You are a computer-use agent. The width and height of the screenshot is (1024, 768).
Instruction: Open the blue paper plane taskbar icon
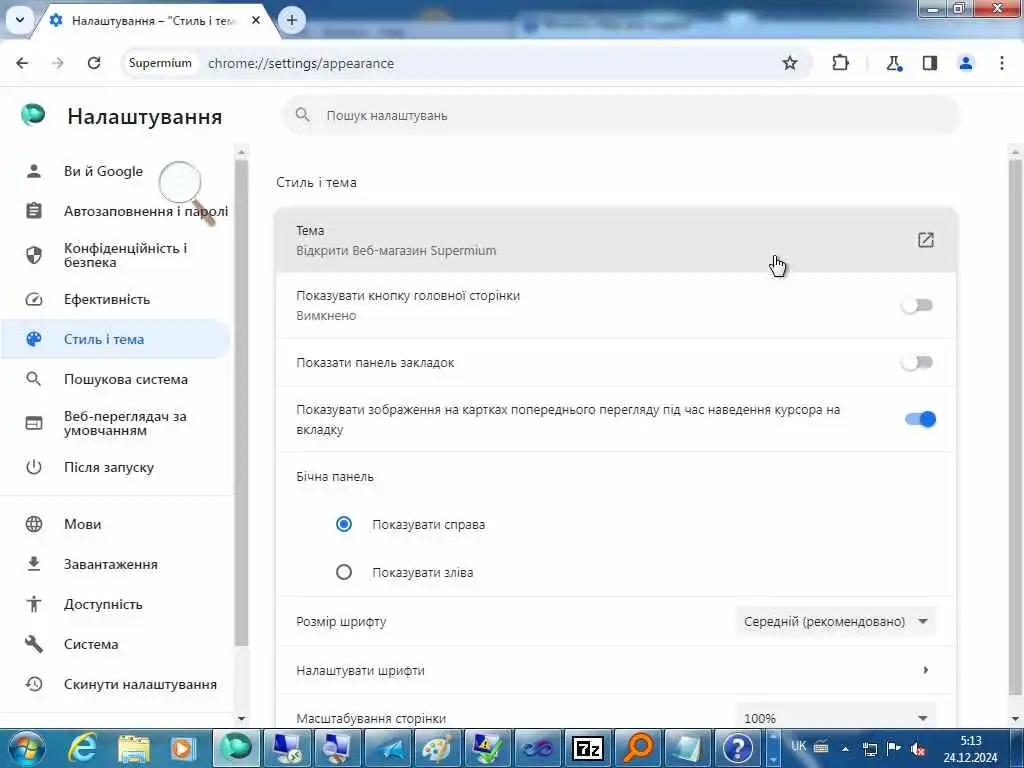pyautogui.click(x=387, y=748)
